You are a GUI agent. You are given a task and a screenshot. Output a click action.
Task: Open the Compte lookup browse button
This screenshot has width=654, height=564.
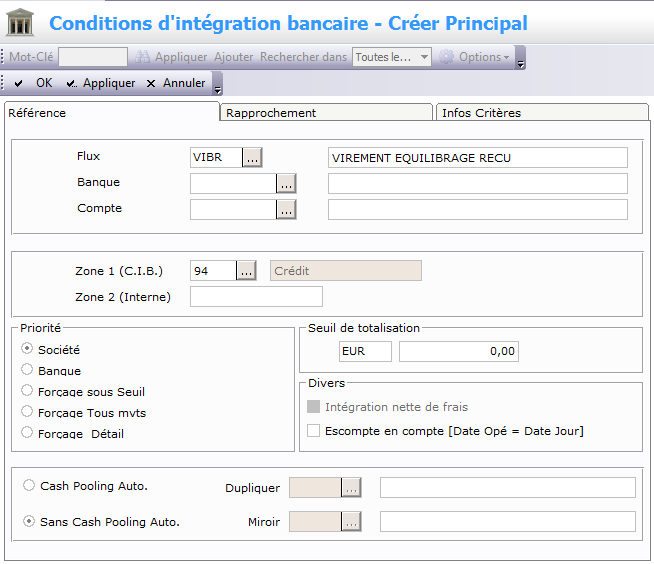pos(286,209)
